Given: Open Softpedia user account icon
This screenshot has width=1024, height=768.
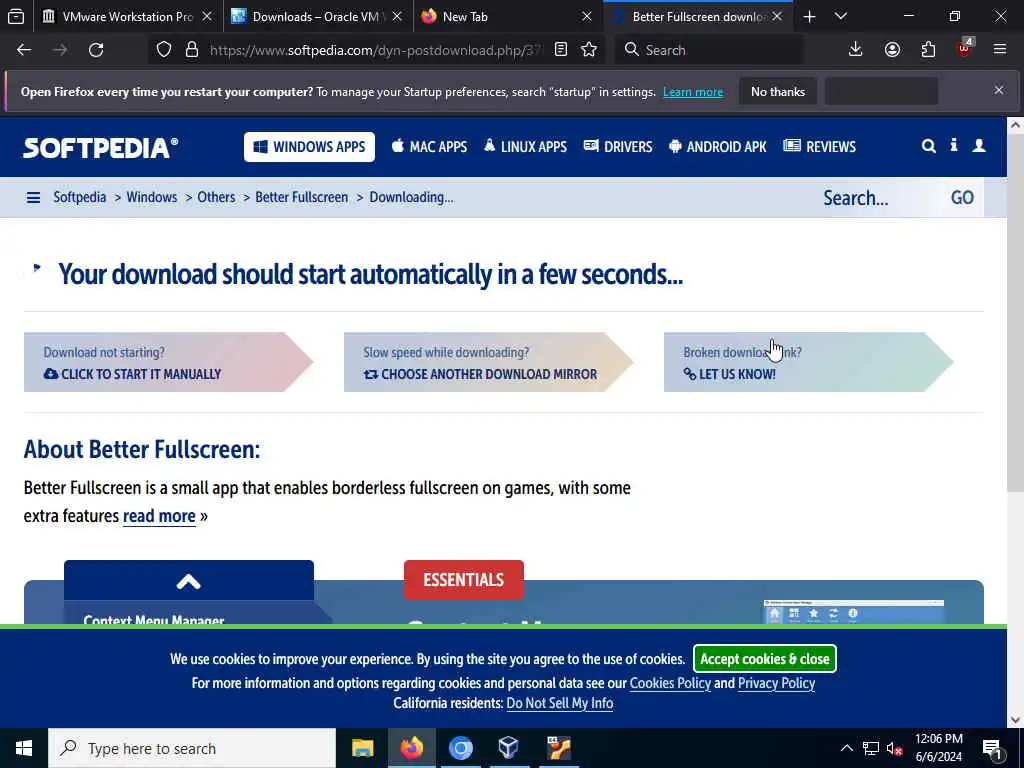Looking at the screenshot, I should 979,146.
